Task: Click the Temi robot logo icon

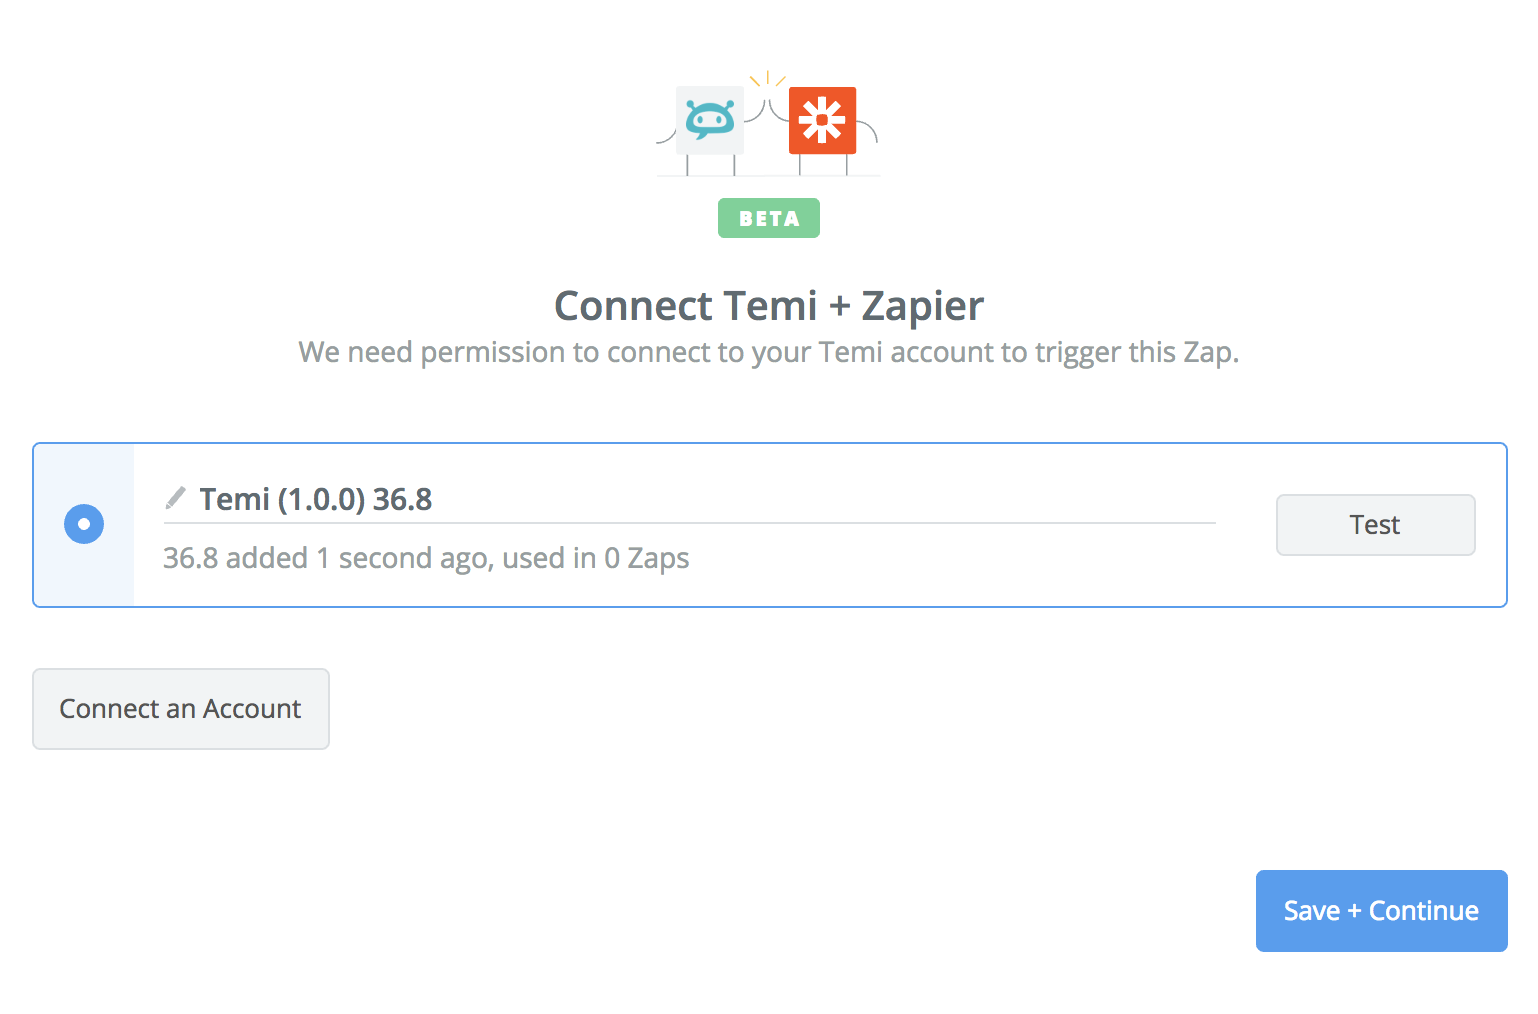Action: click(710, 120)
